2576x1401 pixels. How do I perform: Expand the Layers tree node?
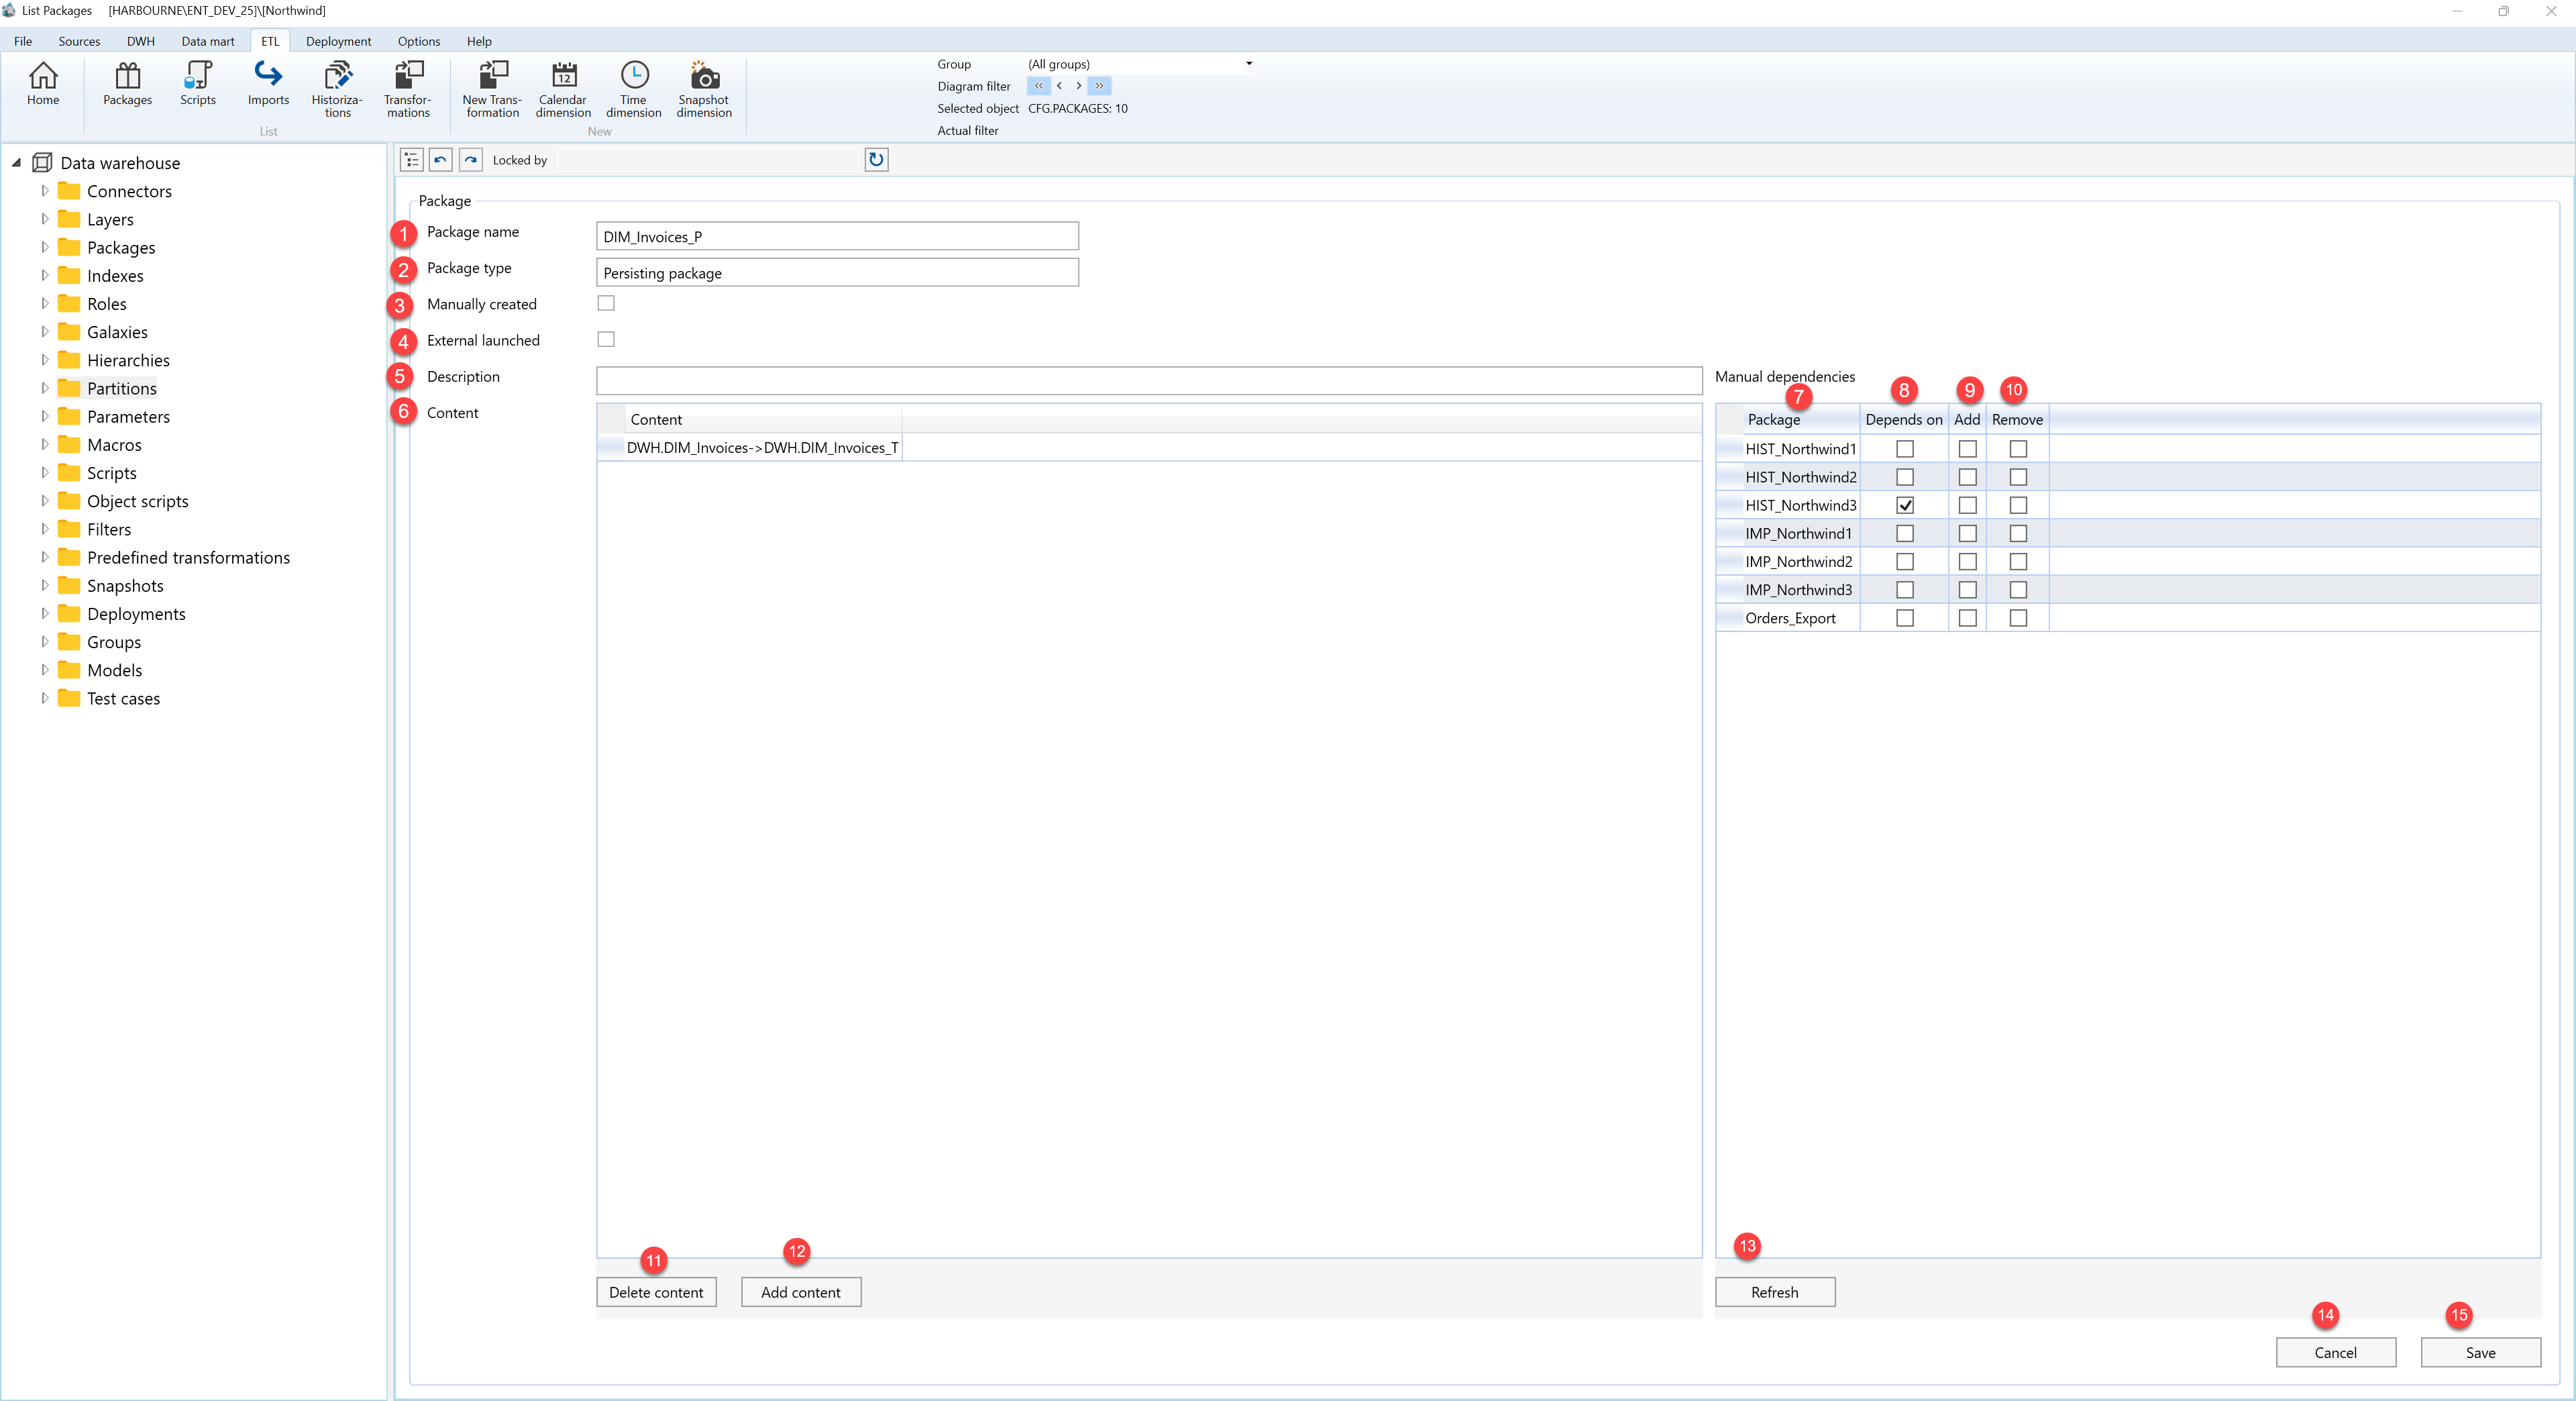[x=44, y=219]
